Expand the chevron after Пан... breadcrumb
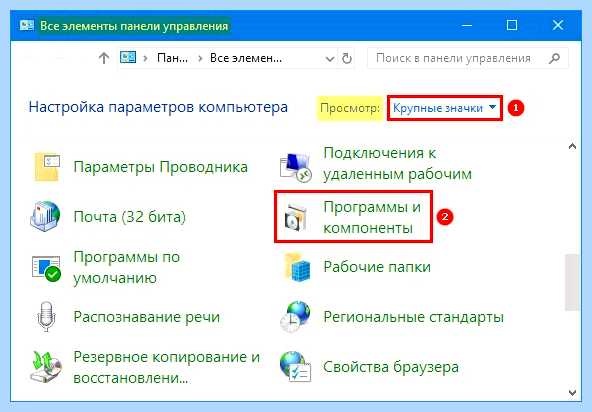The height and width of the screenshot is (412, 592). coord(200,59)
